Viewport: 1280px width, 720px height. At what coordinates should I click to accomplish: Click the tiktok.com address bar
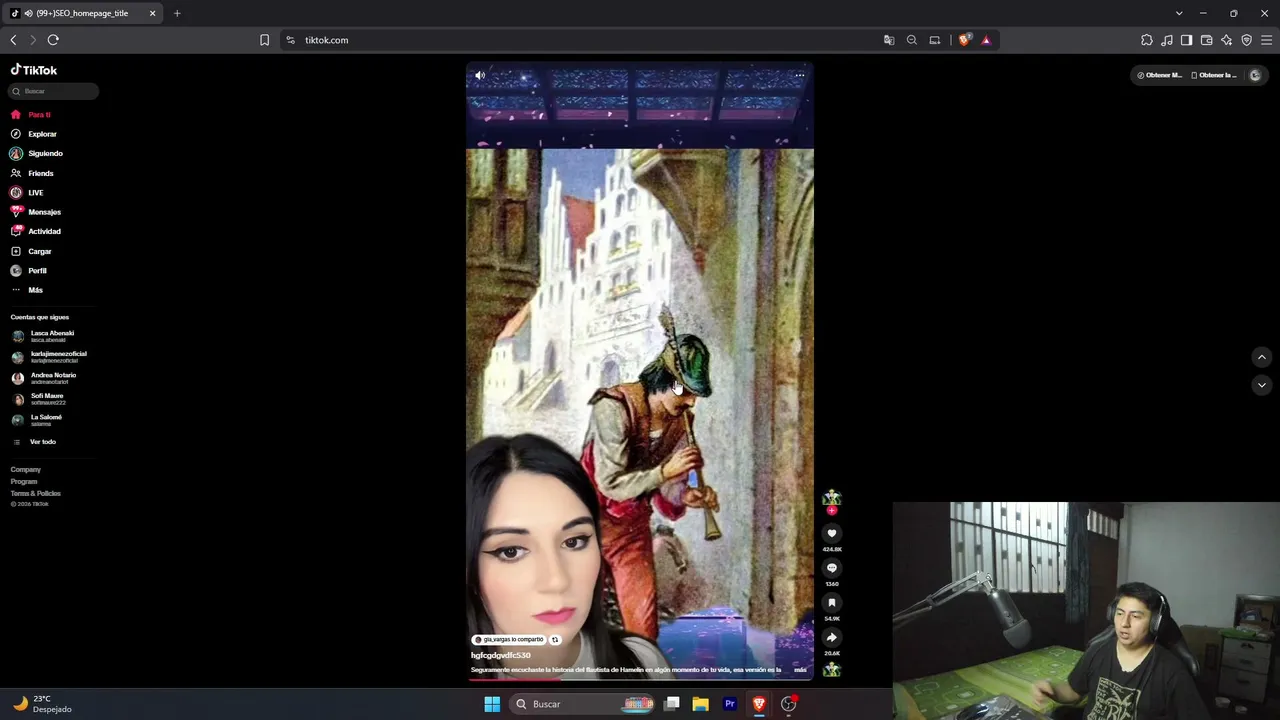[580, 40]
